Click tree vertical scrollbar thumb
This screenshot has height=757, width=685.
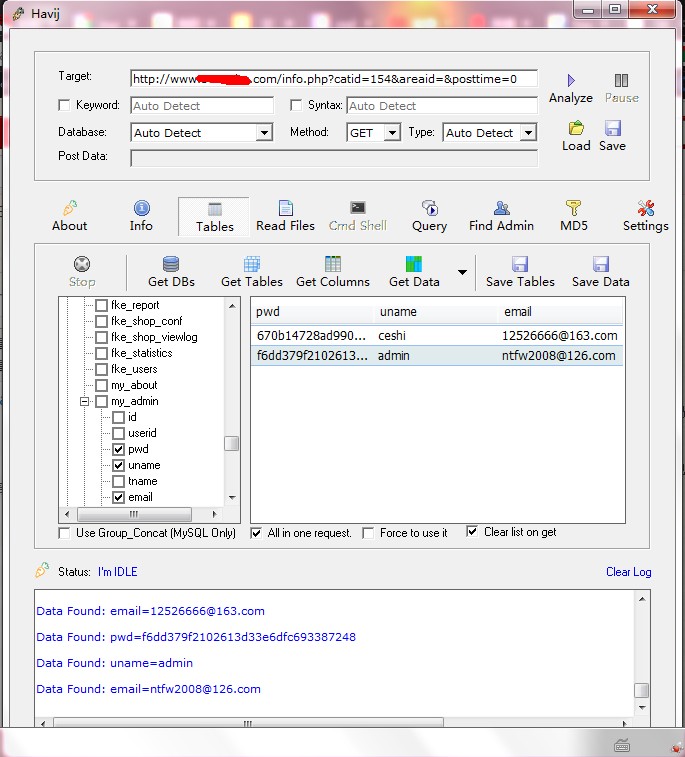click(232, 443)
